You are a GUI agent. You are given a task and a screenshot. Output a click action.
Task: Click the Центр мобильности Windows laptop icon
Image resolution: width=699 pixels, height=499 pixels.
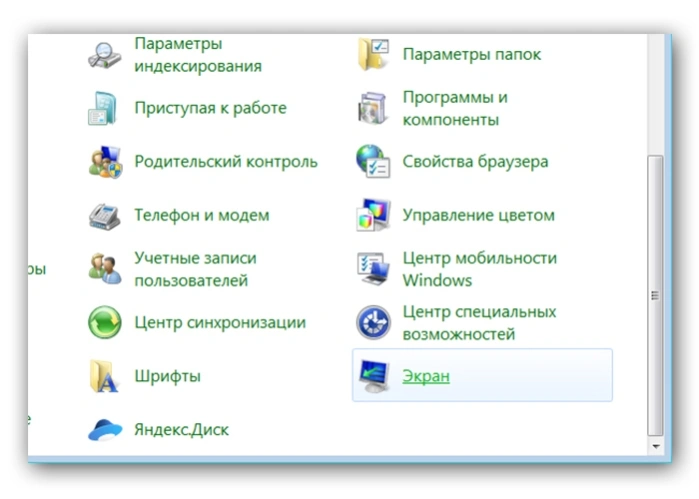point(373,269)
